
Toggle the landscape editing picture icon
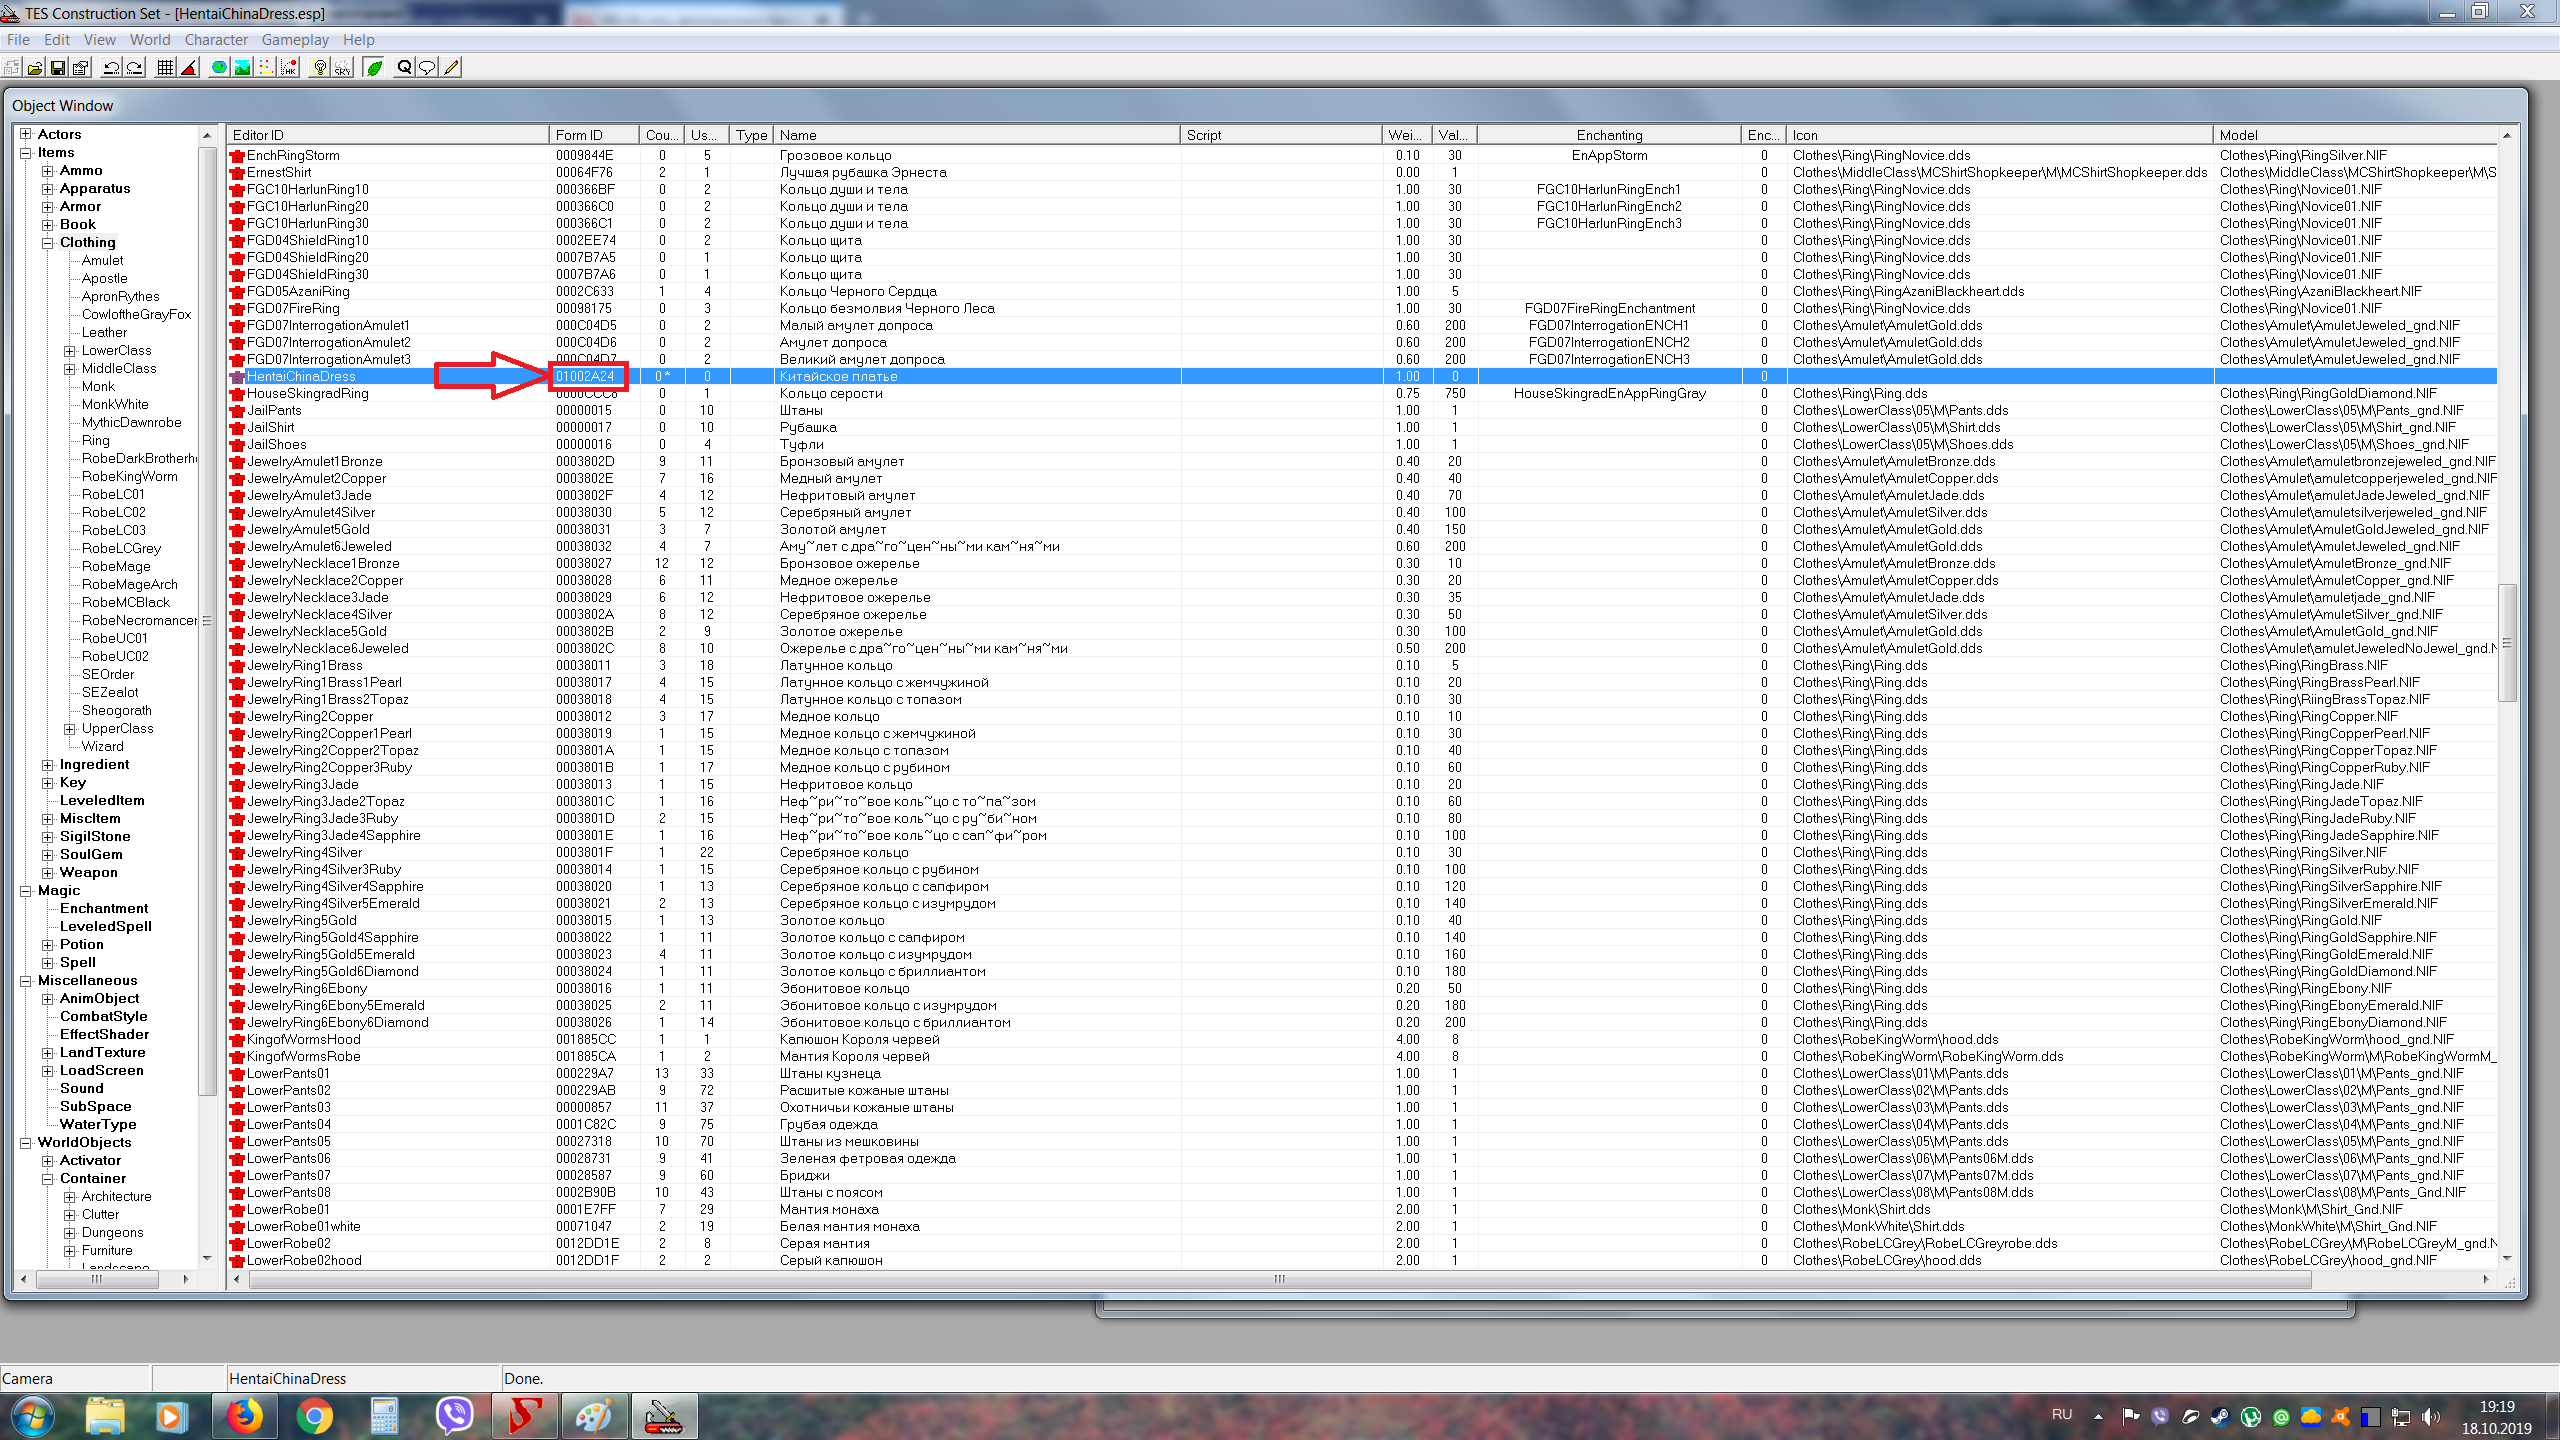tap(242, 68)
